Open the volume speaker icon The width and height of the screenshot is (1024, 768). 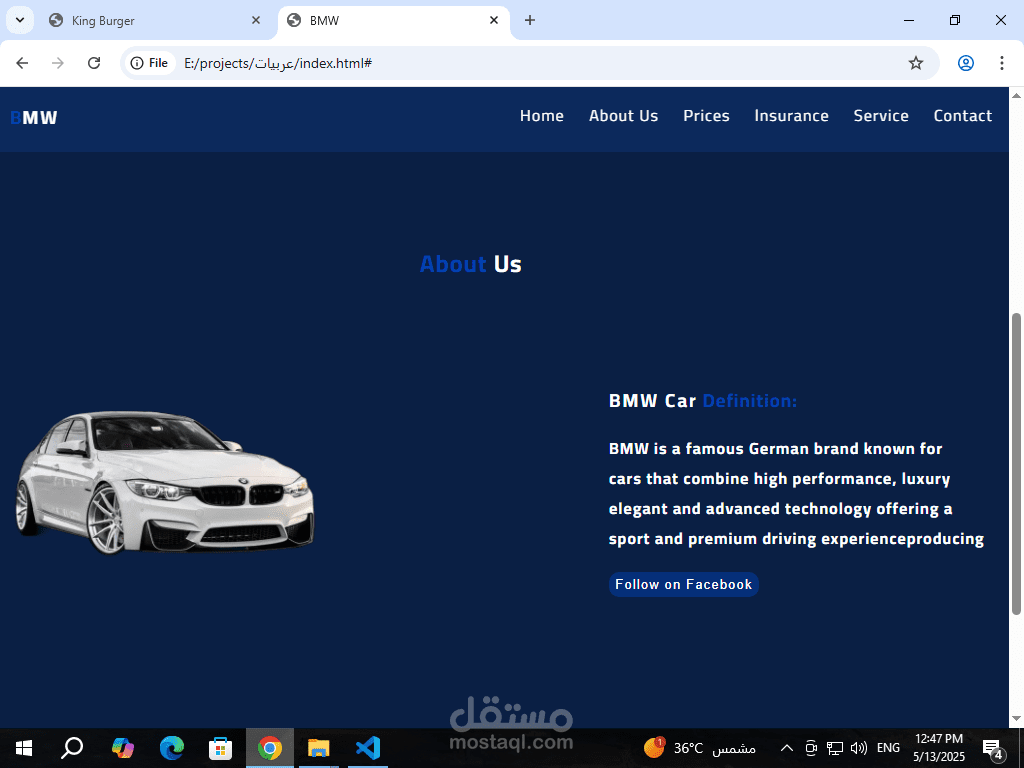click(859, 748)
